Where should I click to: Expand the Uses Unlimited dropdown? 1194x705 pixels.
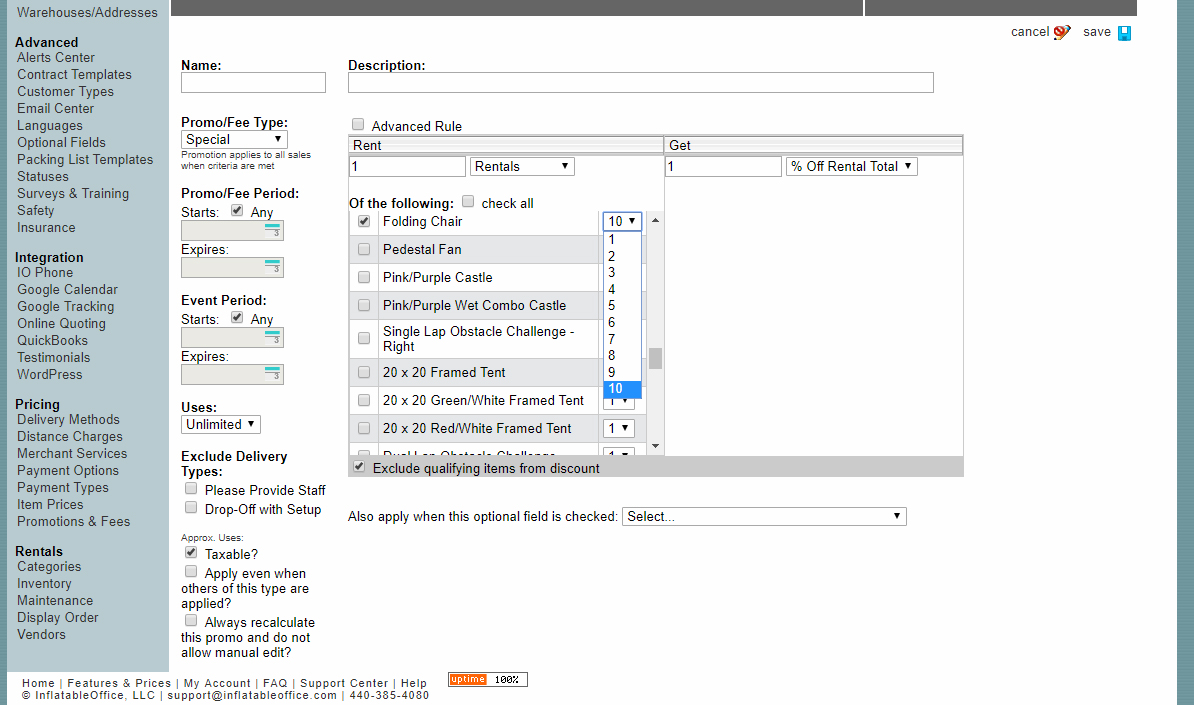(x=221, y=424)
